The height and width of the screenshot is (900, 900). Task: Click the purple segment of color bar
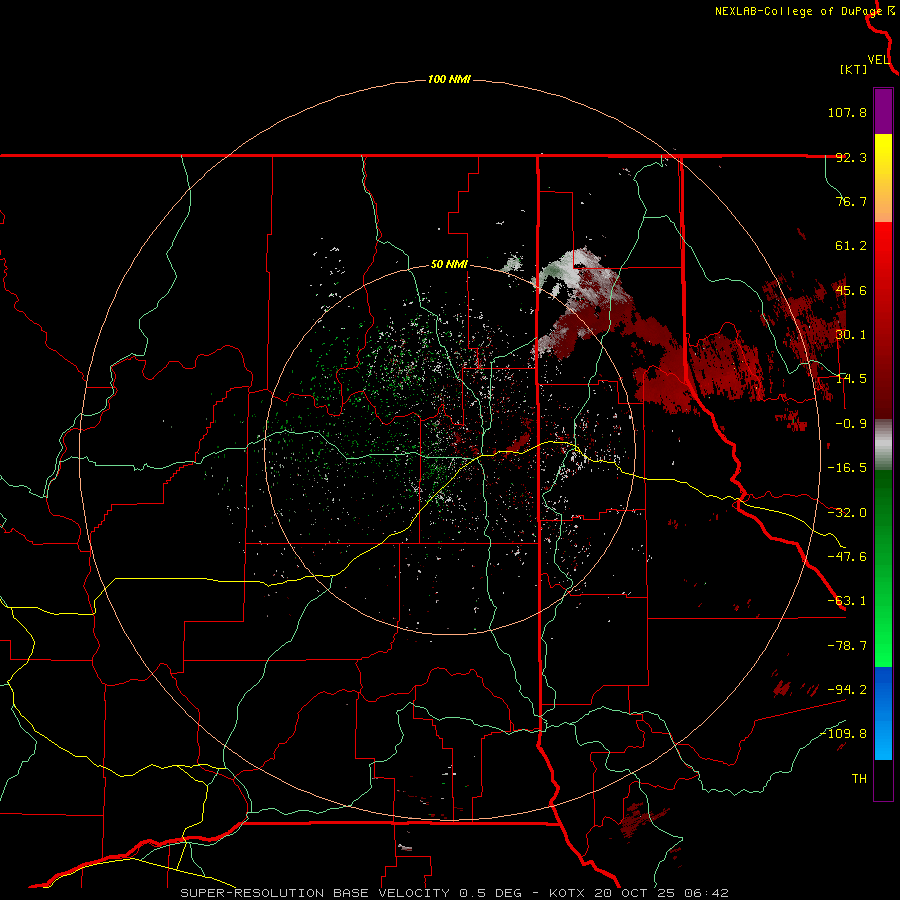pos(883,111)
